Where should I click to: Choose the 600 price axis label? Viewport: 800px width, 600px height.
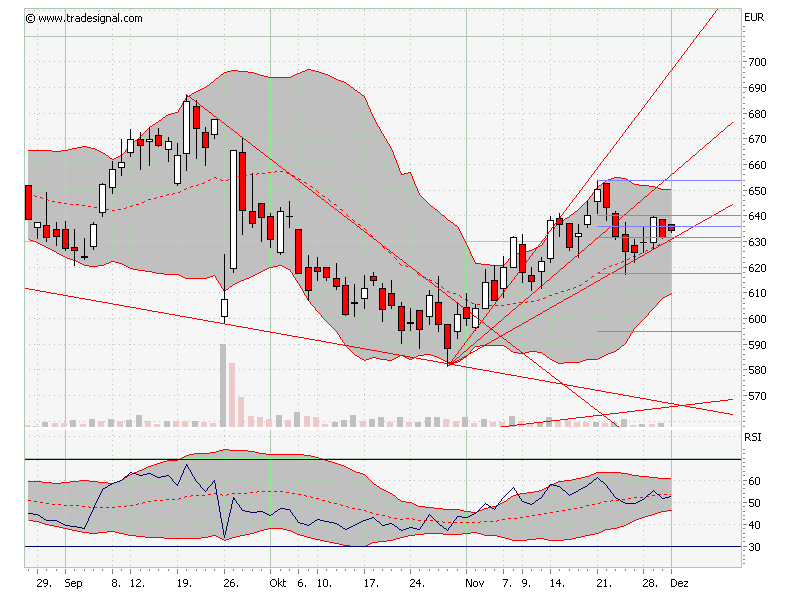click(x=757, y=319)
